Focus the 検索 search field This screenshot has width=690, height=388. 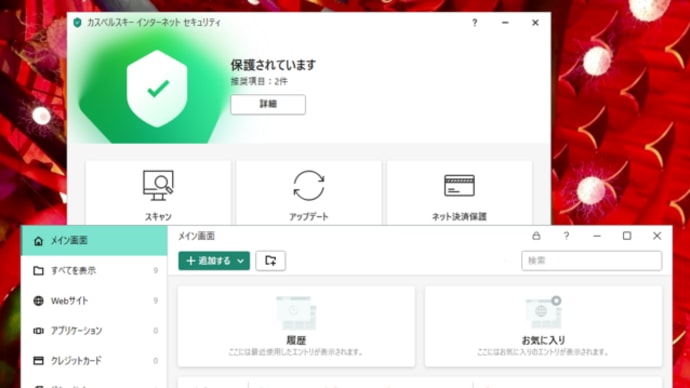tap(591, 261)
